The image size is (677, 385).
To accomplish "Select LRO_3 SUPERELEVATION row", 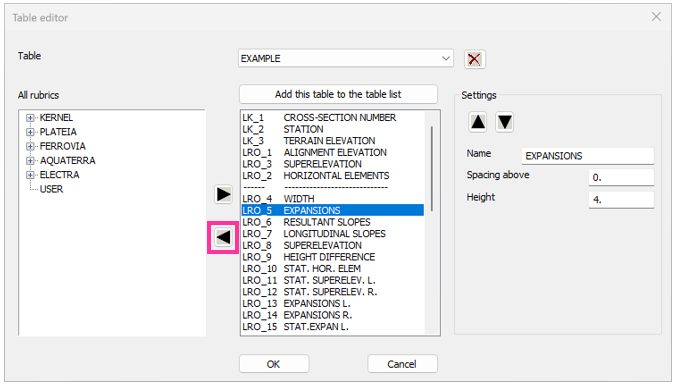I will click(x=332, y=164).
